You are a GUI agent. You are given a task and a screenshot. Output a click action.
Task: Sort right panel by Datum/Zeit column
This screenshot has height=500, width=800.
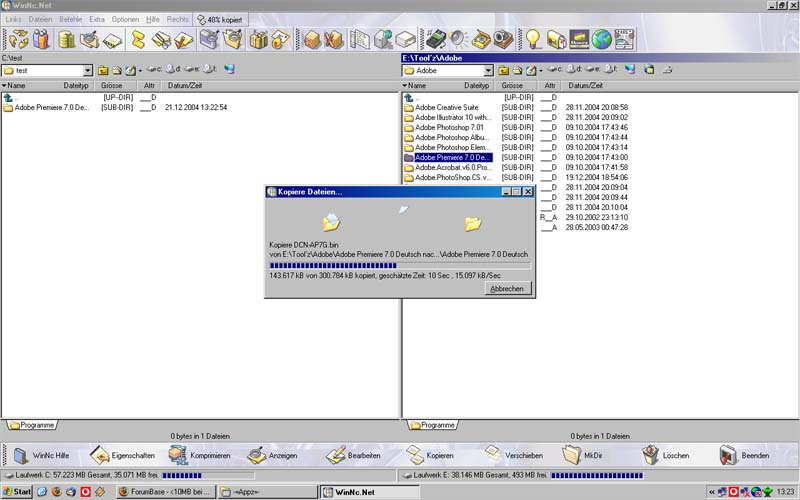click(585, 86)
